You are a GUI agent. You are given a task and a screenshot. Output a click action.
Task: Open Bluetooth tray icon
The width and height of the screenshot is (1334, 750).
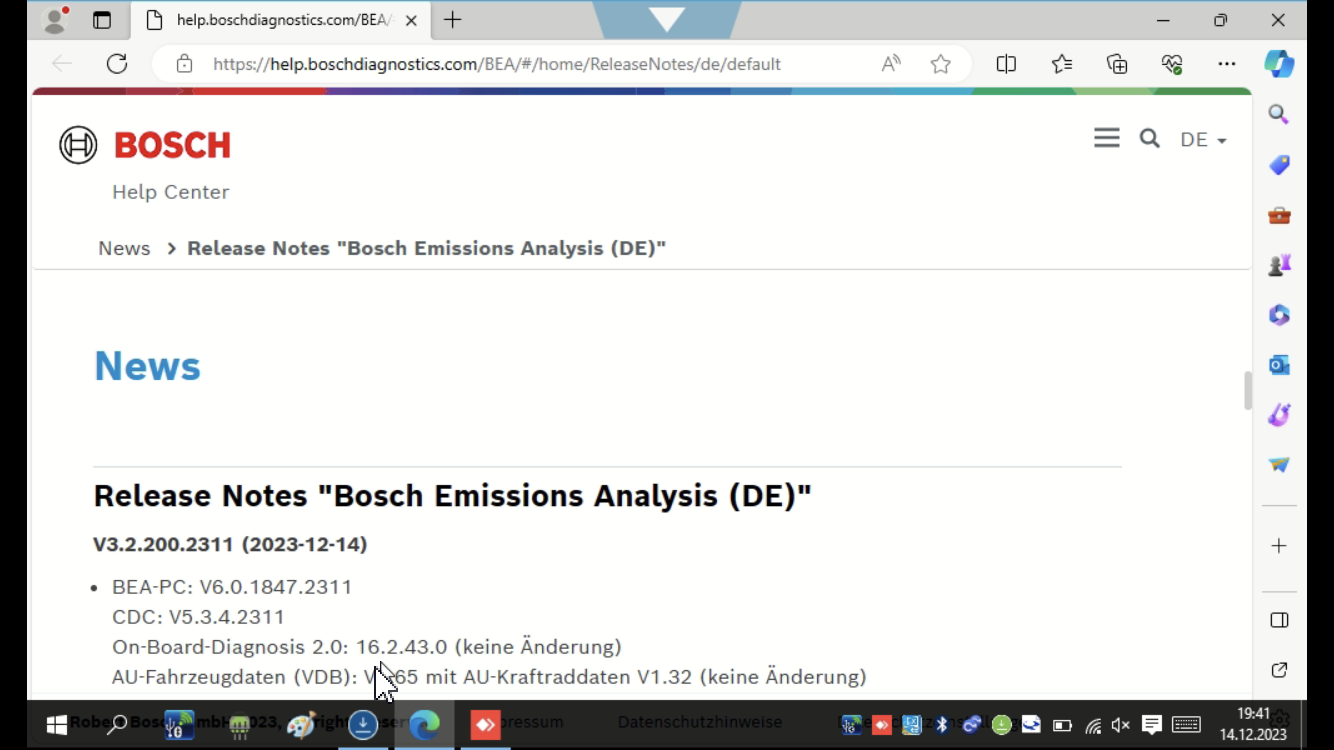[x=941, y=725]
